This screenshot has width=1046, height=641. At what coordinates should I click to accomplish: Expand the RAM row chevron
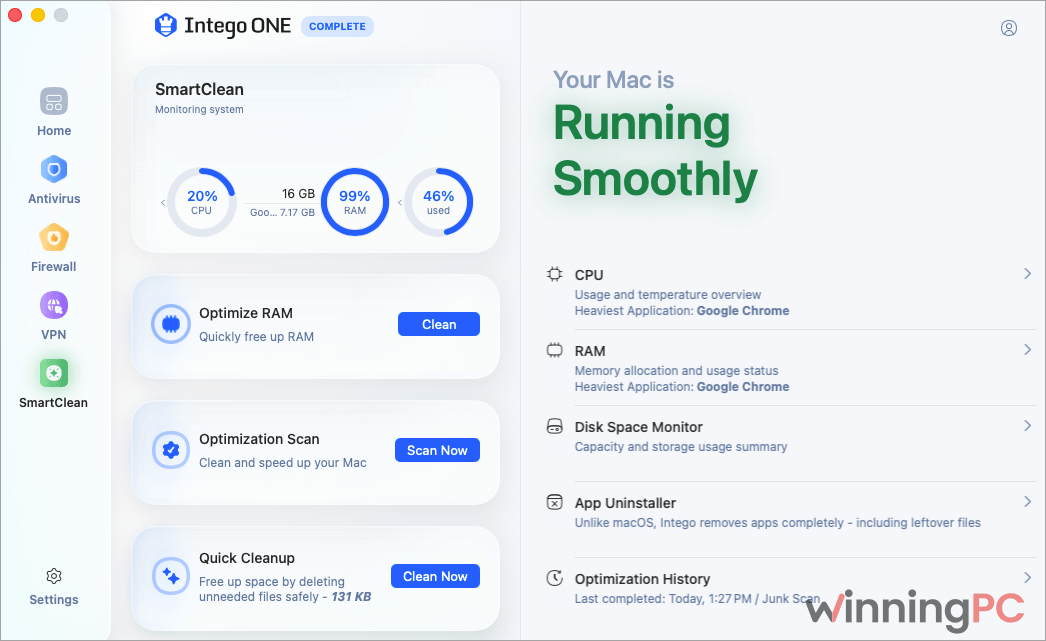pyautogui.click(x=1027, y=350)
